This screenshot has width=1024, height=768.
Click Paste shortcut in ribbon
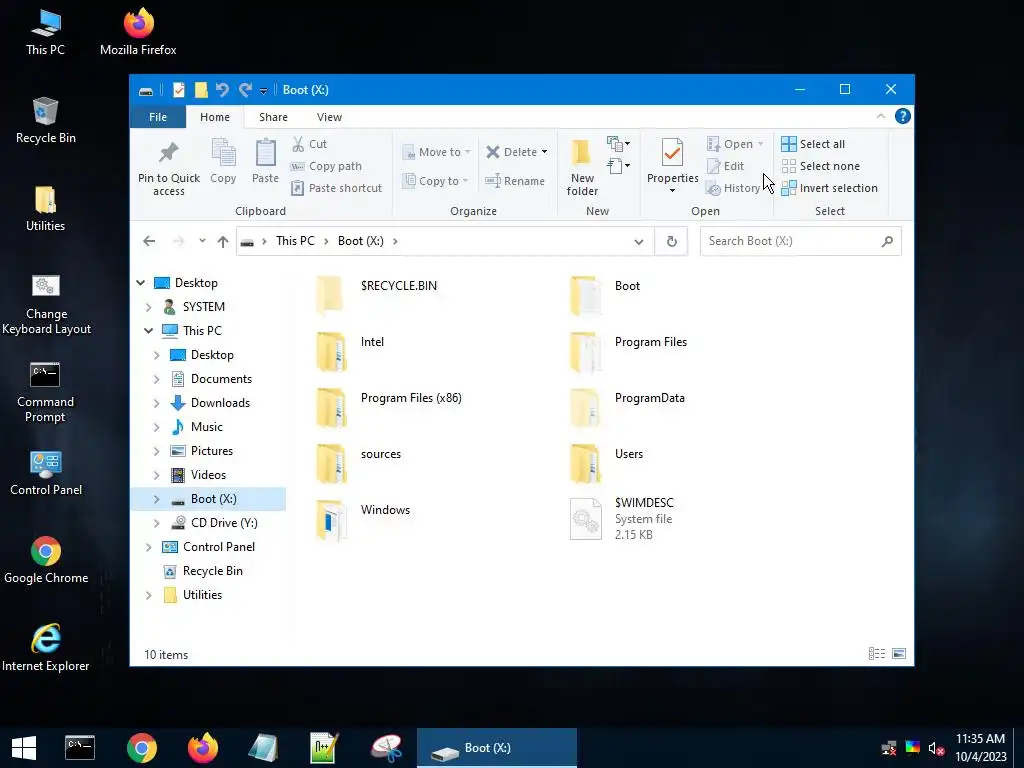point(336,188)
